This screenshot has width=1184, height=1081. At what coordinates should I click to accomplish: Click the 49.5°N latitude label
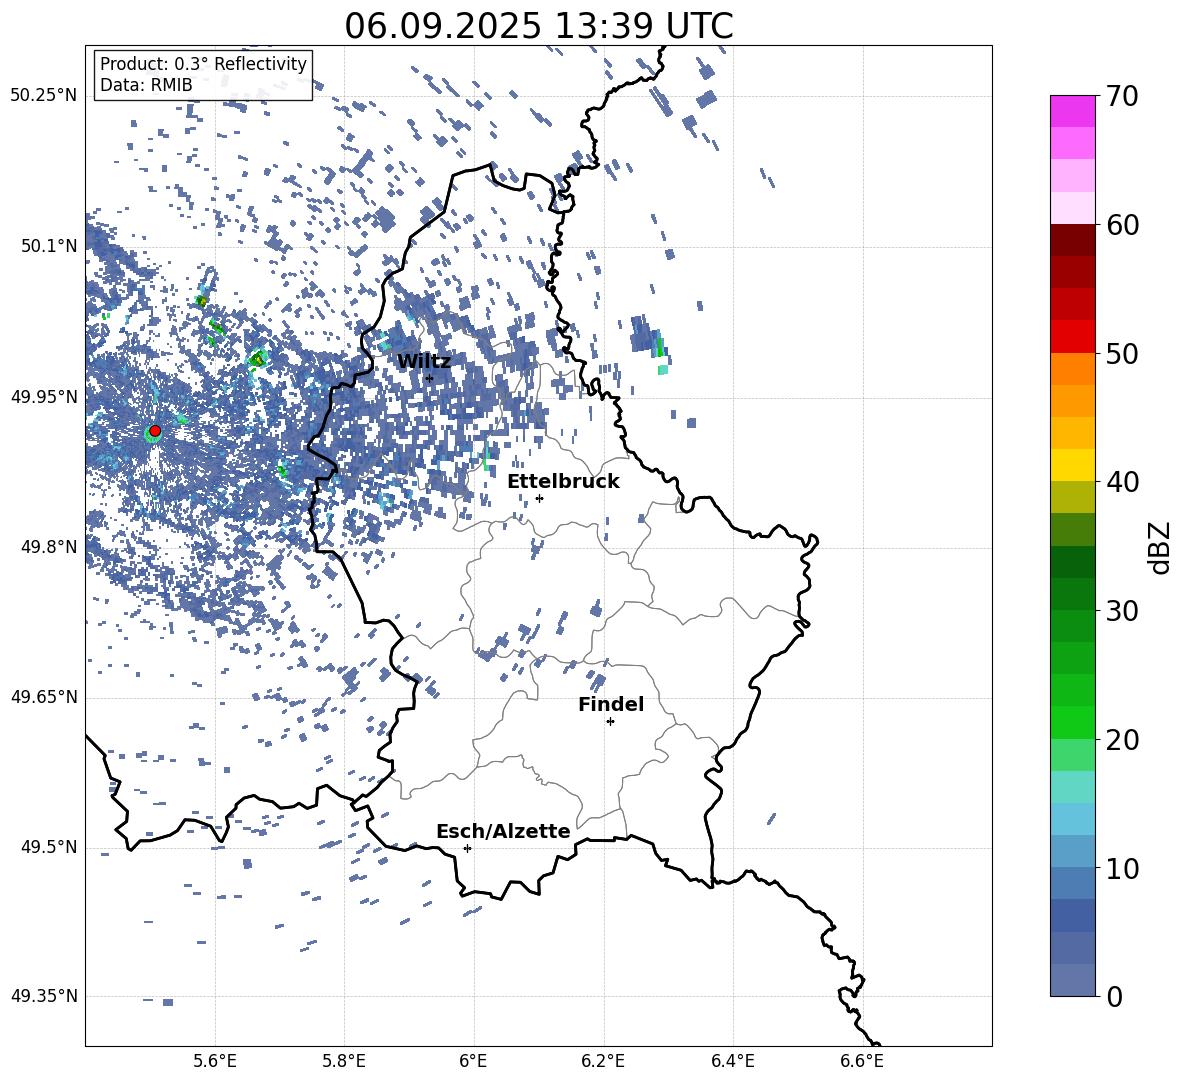[x=50, y=847]
